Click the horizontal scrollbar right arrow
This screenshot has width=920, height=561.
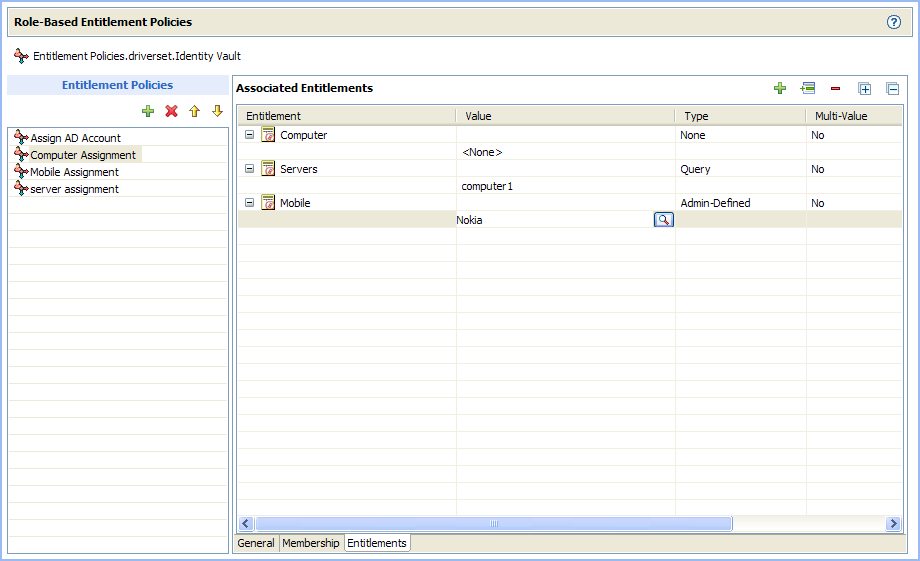click(x=893, y=524)
